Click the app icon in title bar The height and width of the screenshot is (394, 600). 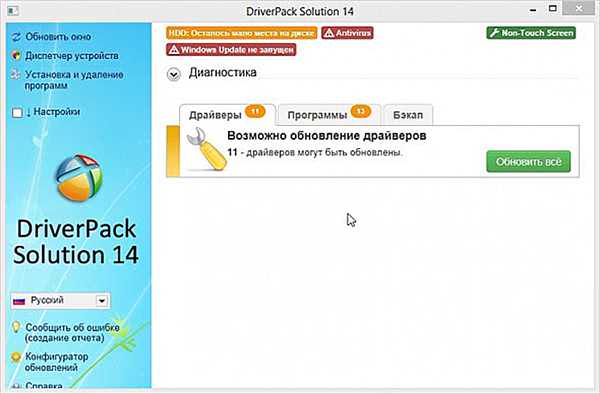(x=13, y=11)
